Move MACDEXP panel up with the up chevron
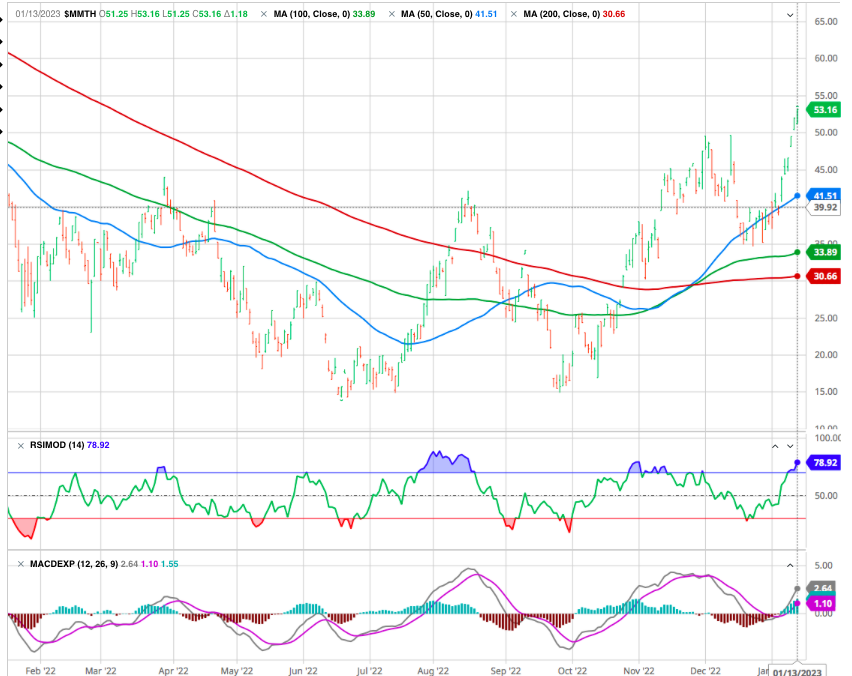Image resolution: width=852 pixels, height=676 pixels. point(790,565)
